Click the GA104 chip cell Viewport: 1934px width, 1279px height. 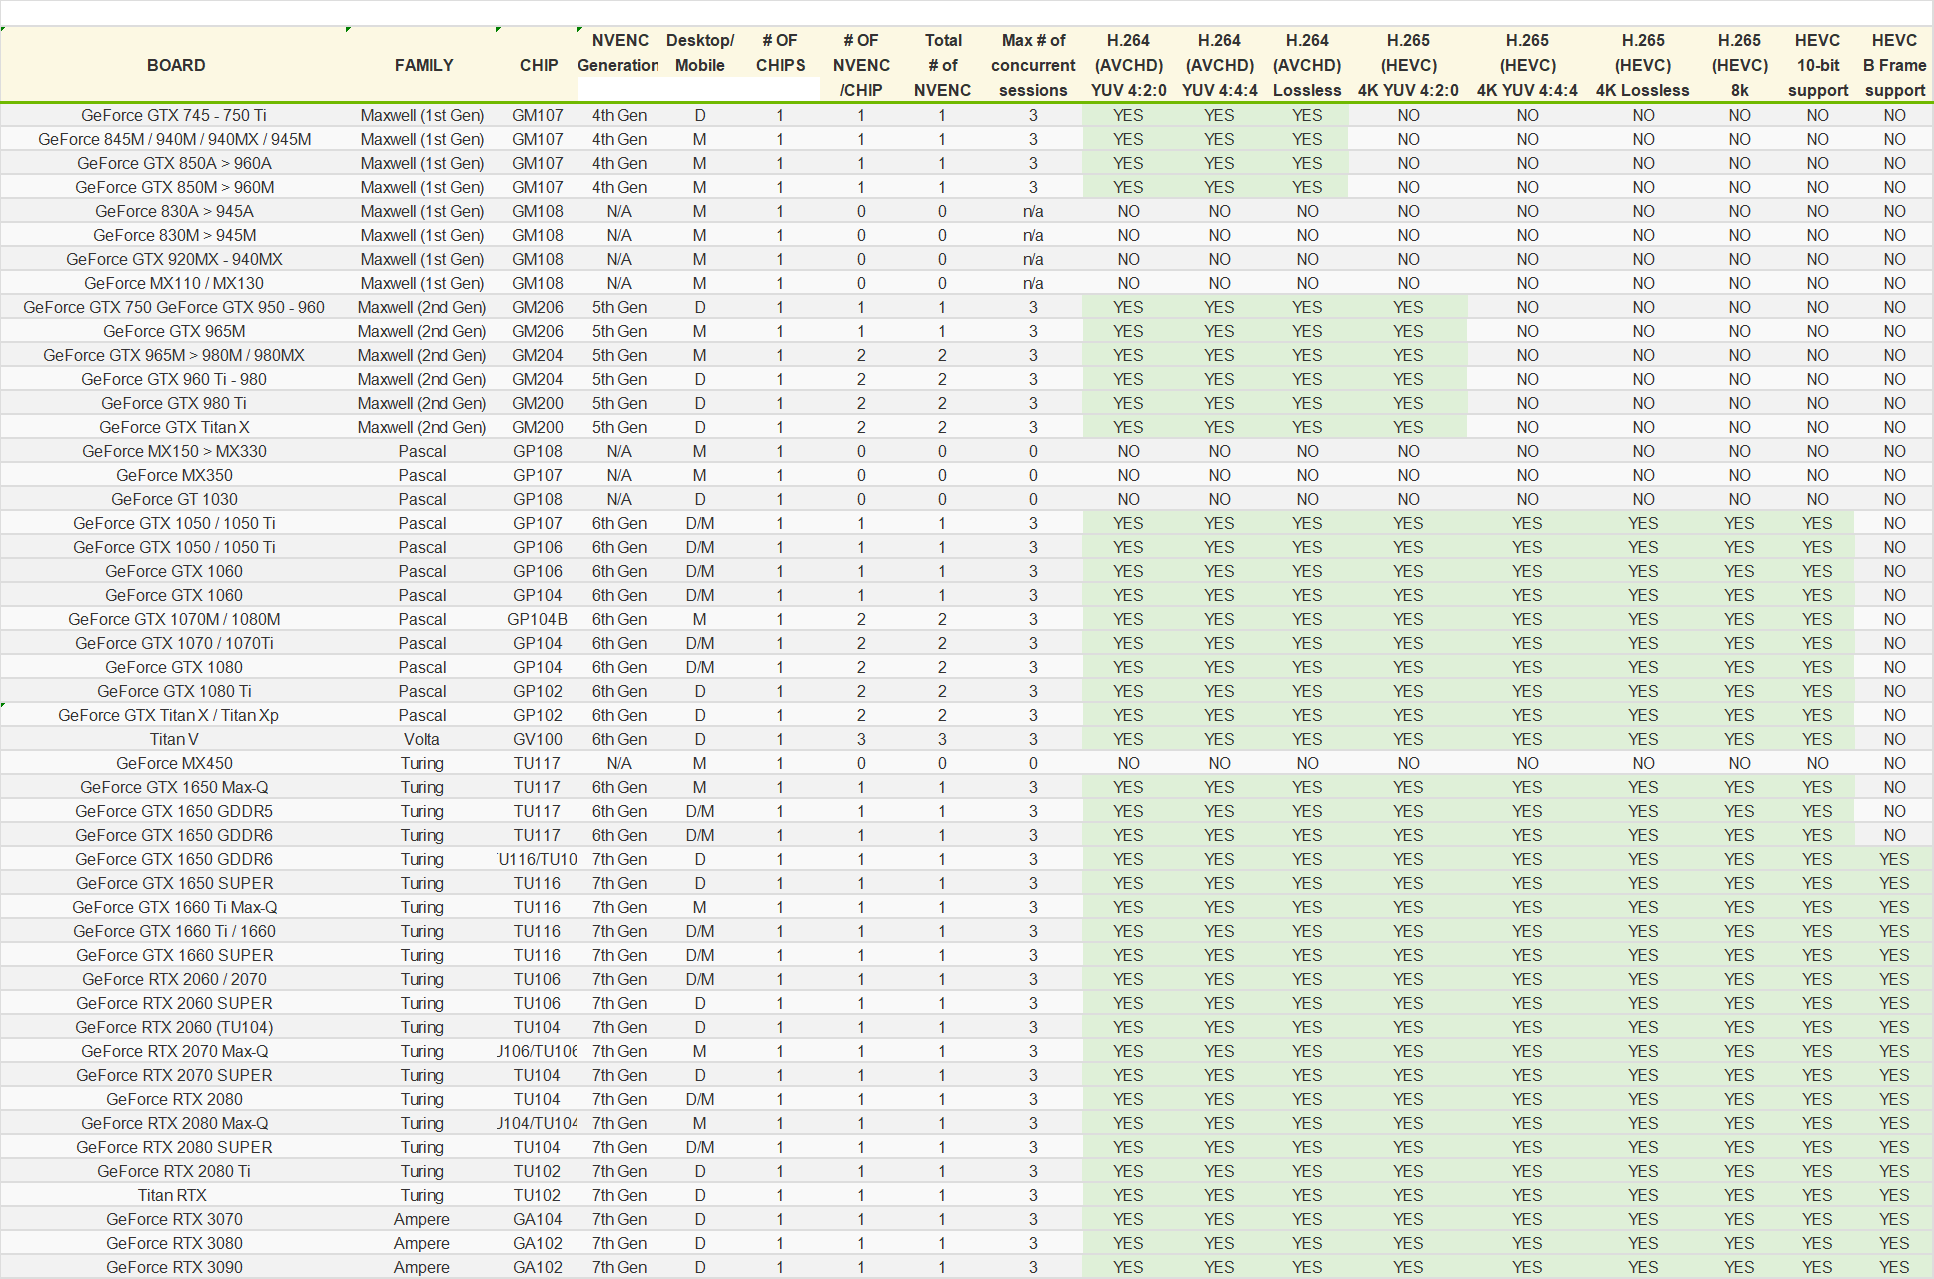pyautogui.click(x=538, y=1219)
